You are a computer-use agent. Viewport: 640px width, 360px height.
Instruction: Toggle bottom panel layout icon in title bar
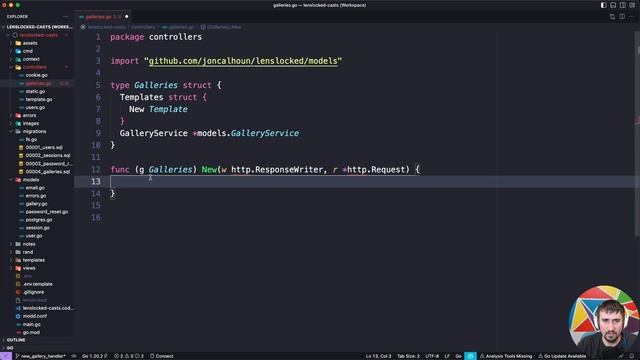[x=613, y=5]
